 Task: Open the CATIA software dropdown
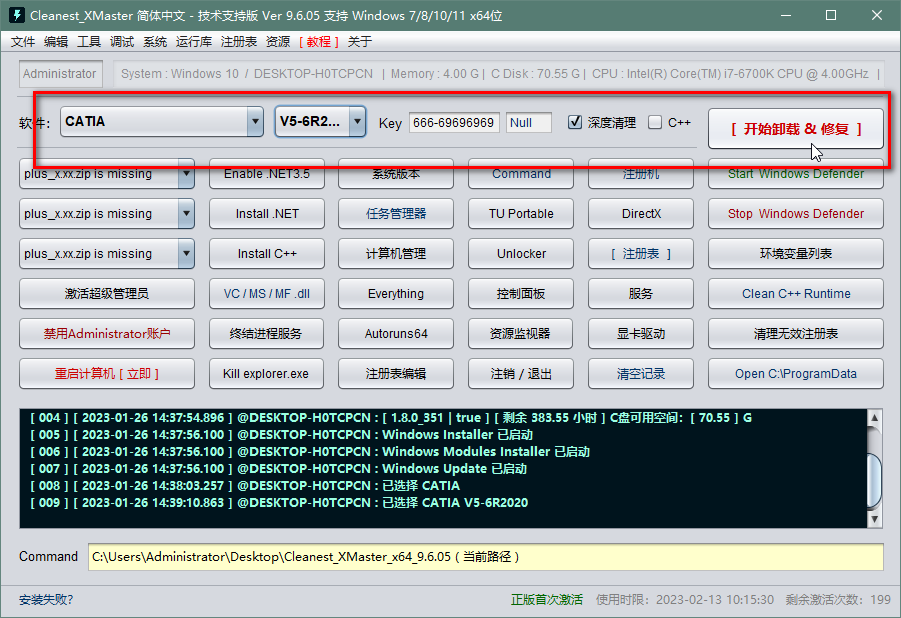coord(161,121)
